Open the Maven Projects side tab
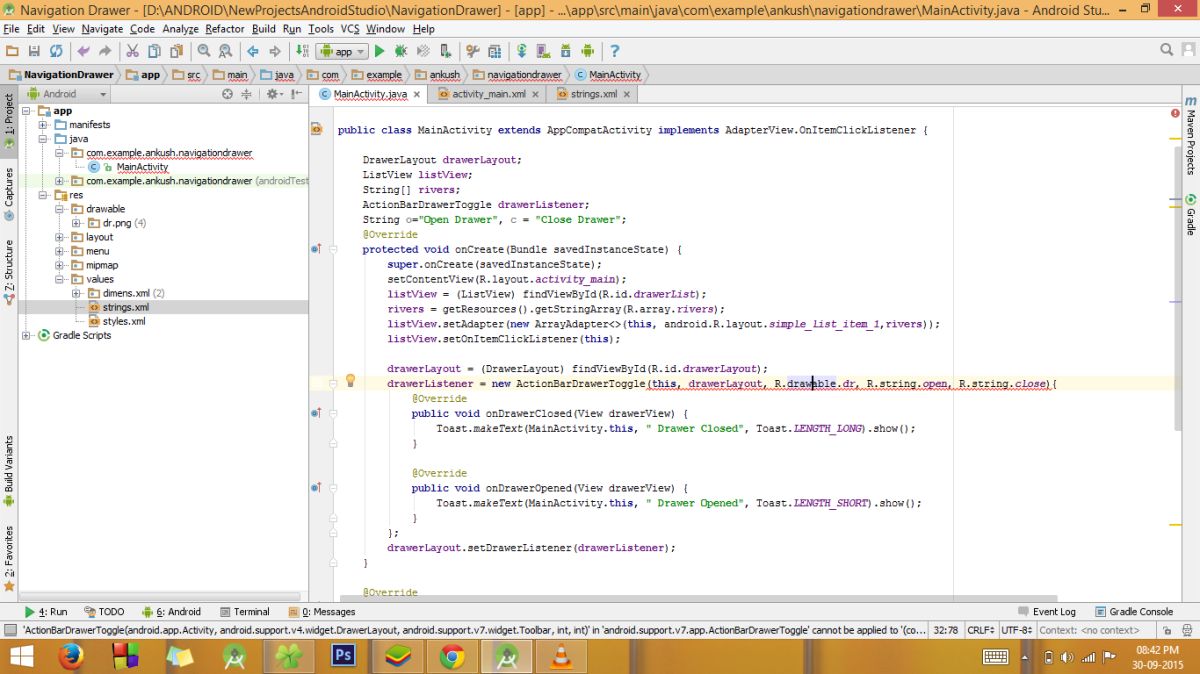Image resolution: width=1200 pixels, height=674 pixels. pos(1190,135)
